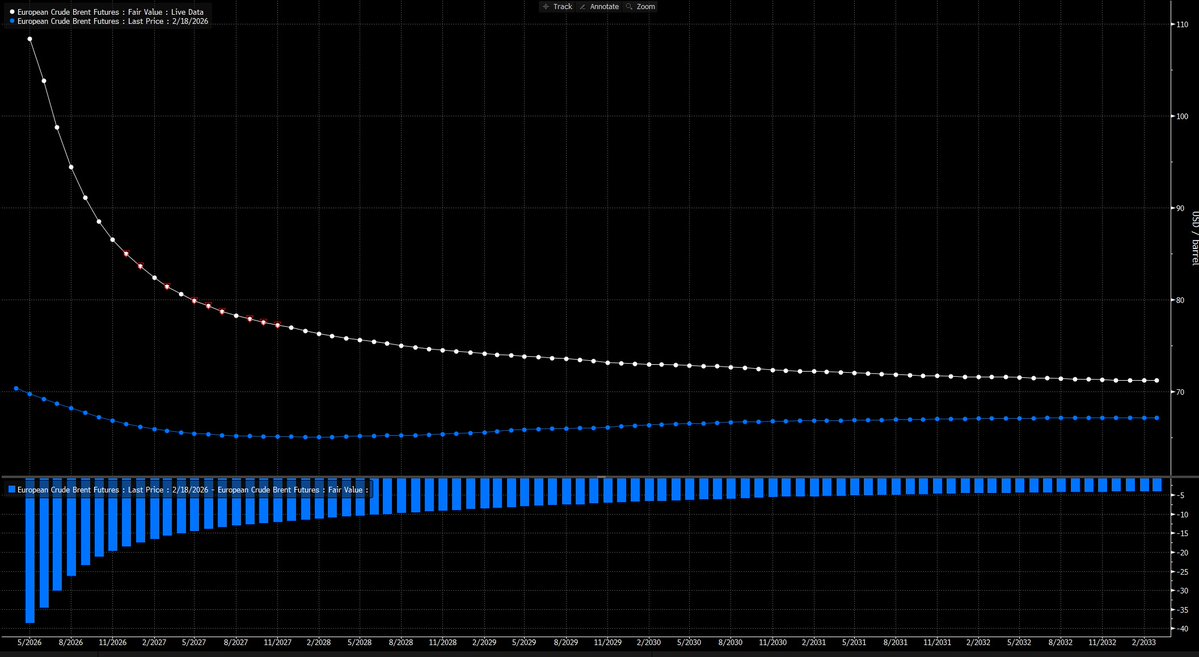Click the 11/2032 date label

(x=1102, y=644)
